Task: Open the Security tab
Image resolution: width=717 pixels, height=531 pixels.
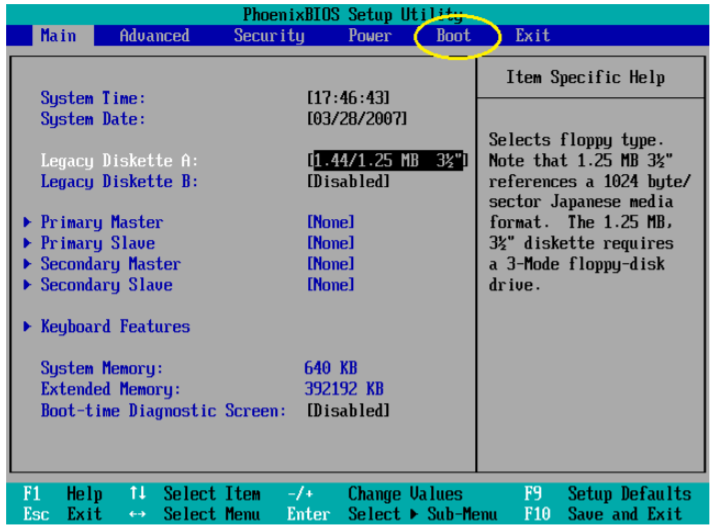Action: pyautogui.click(x=269, y=36)
